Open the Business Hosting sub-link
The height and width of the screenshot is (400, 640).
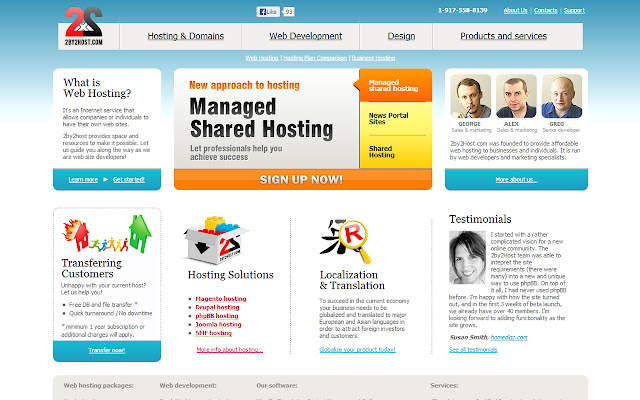373,58
